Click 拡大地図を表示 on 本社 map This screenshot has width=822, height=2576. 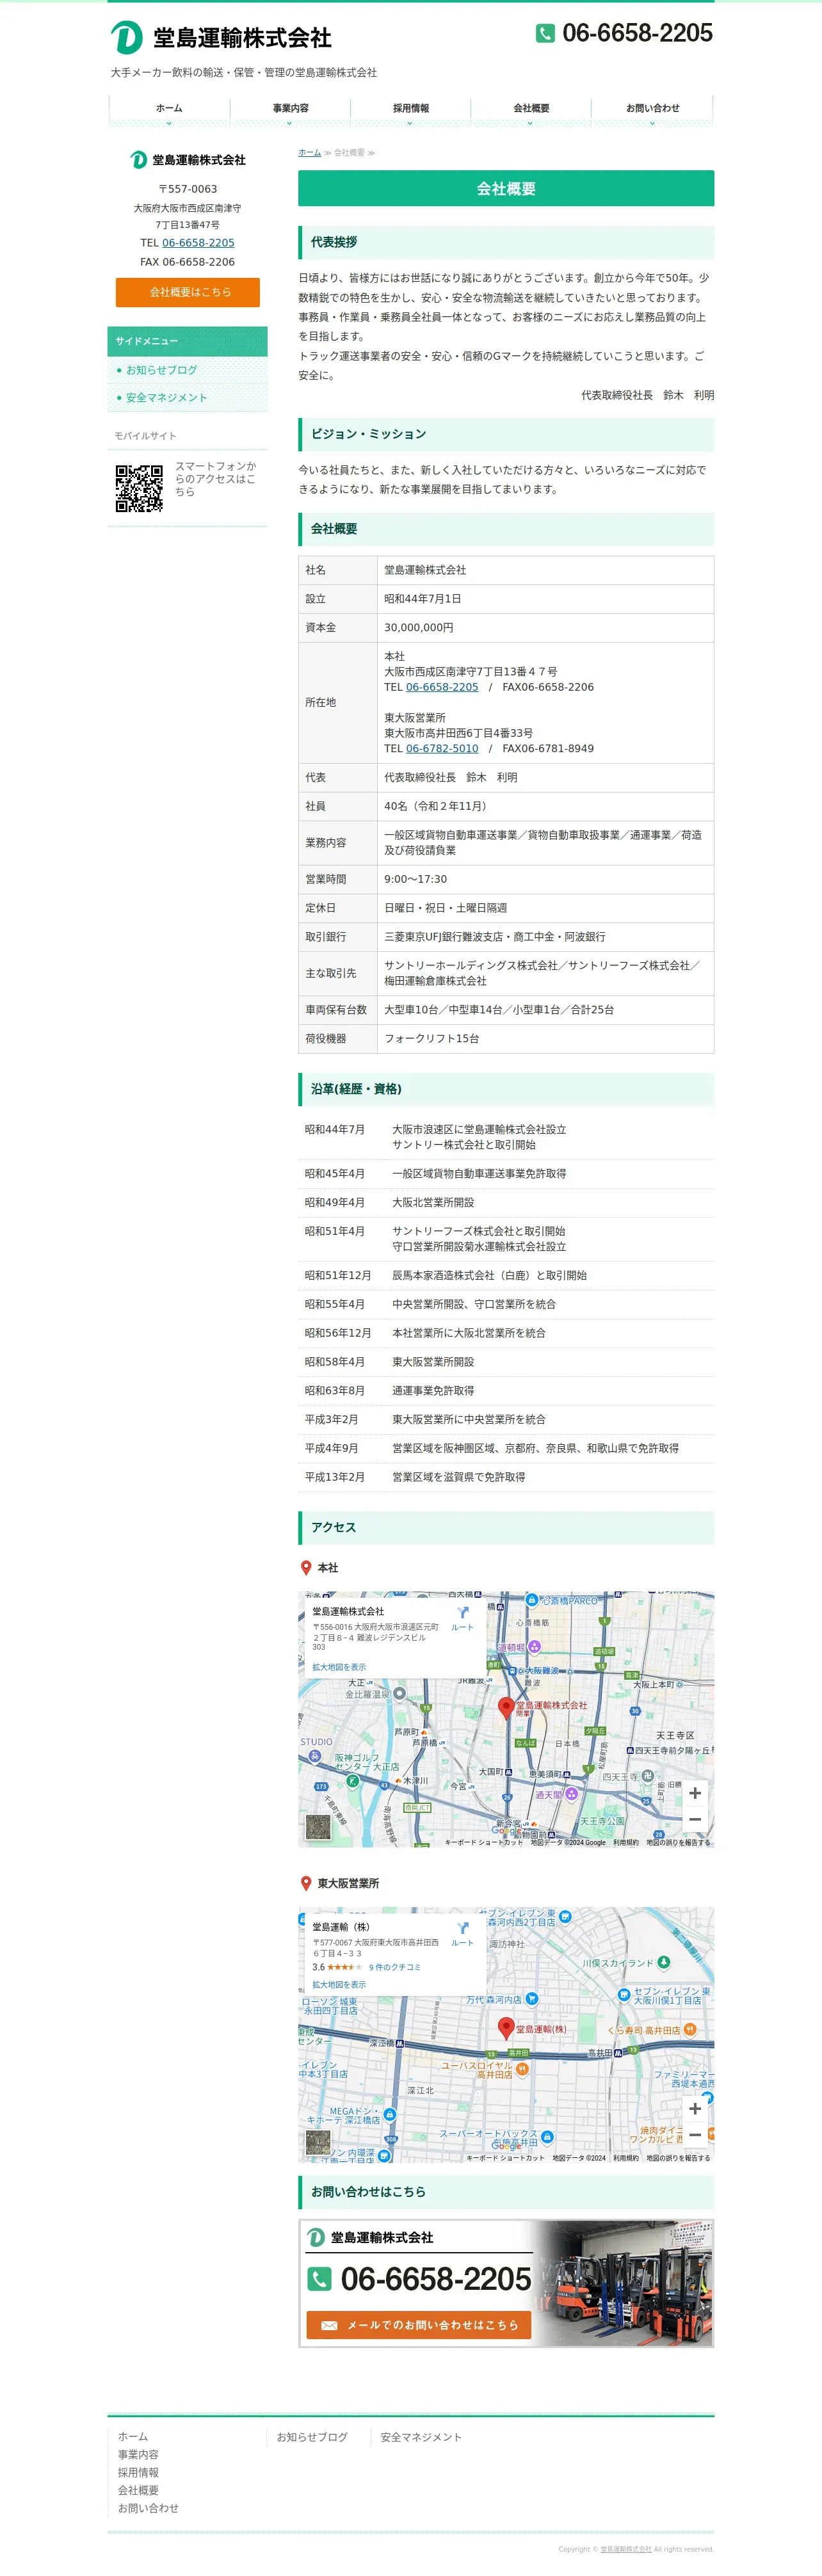coord(339,1667)
